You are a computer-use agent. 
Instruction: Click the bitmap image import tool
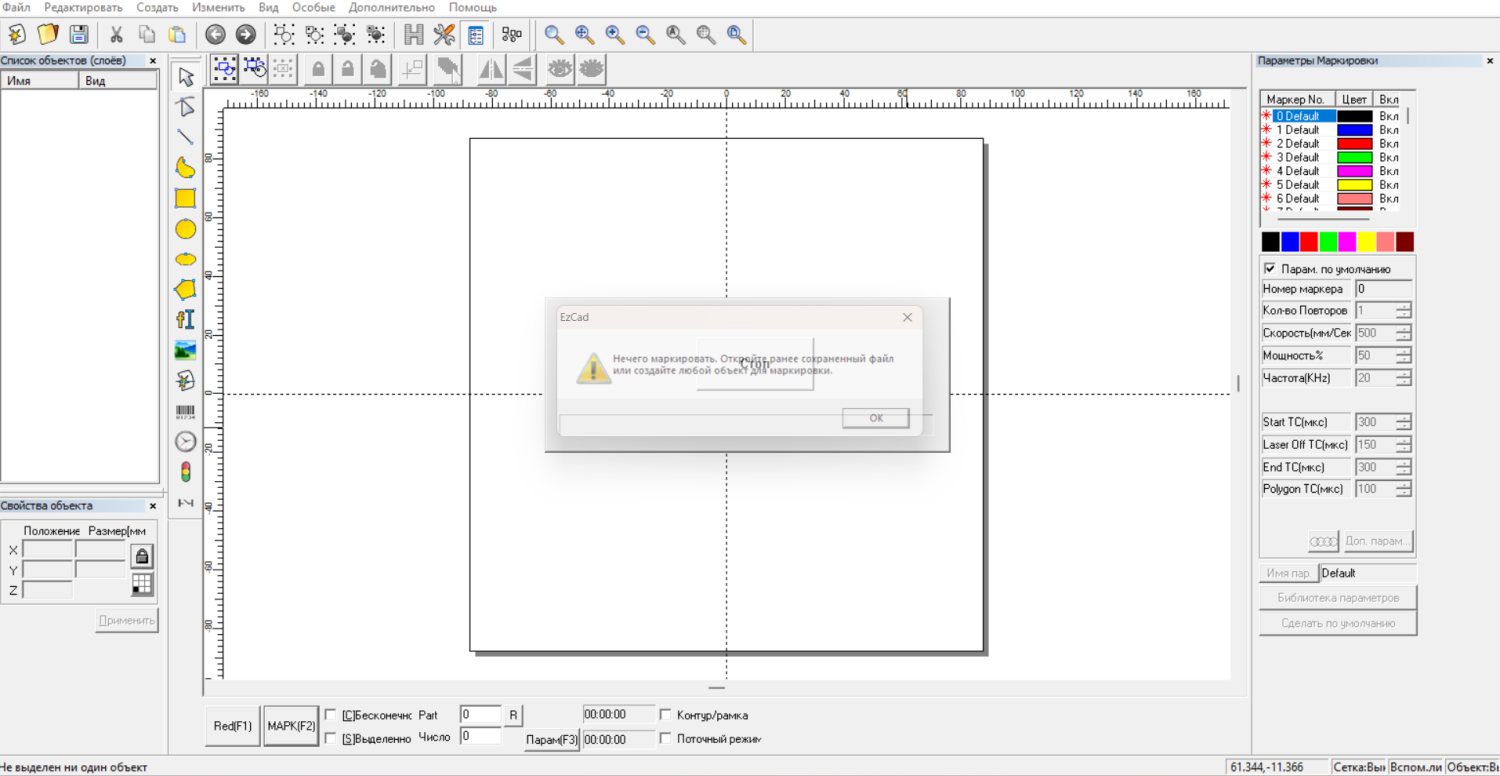[x=185, y=350]
